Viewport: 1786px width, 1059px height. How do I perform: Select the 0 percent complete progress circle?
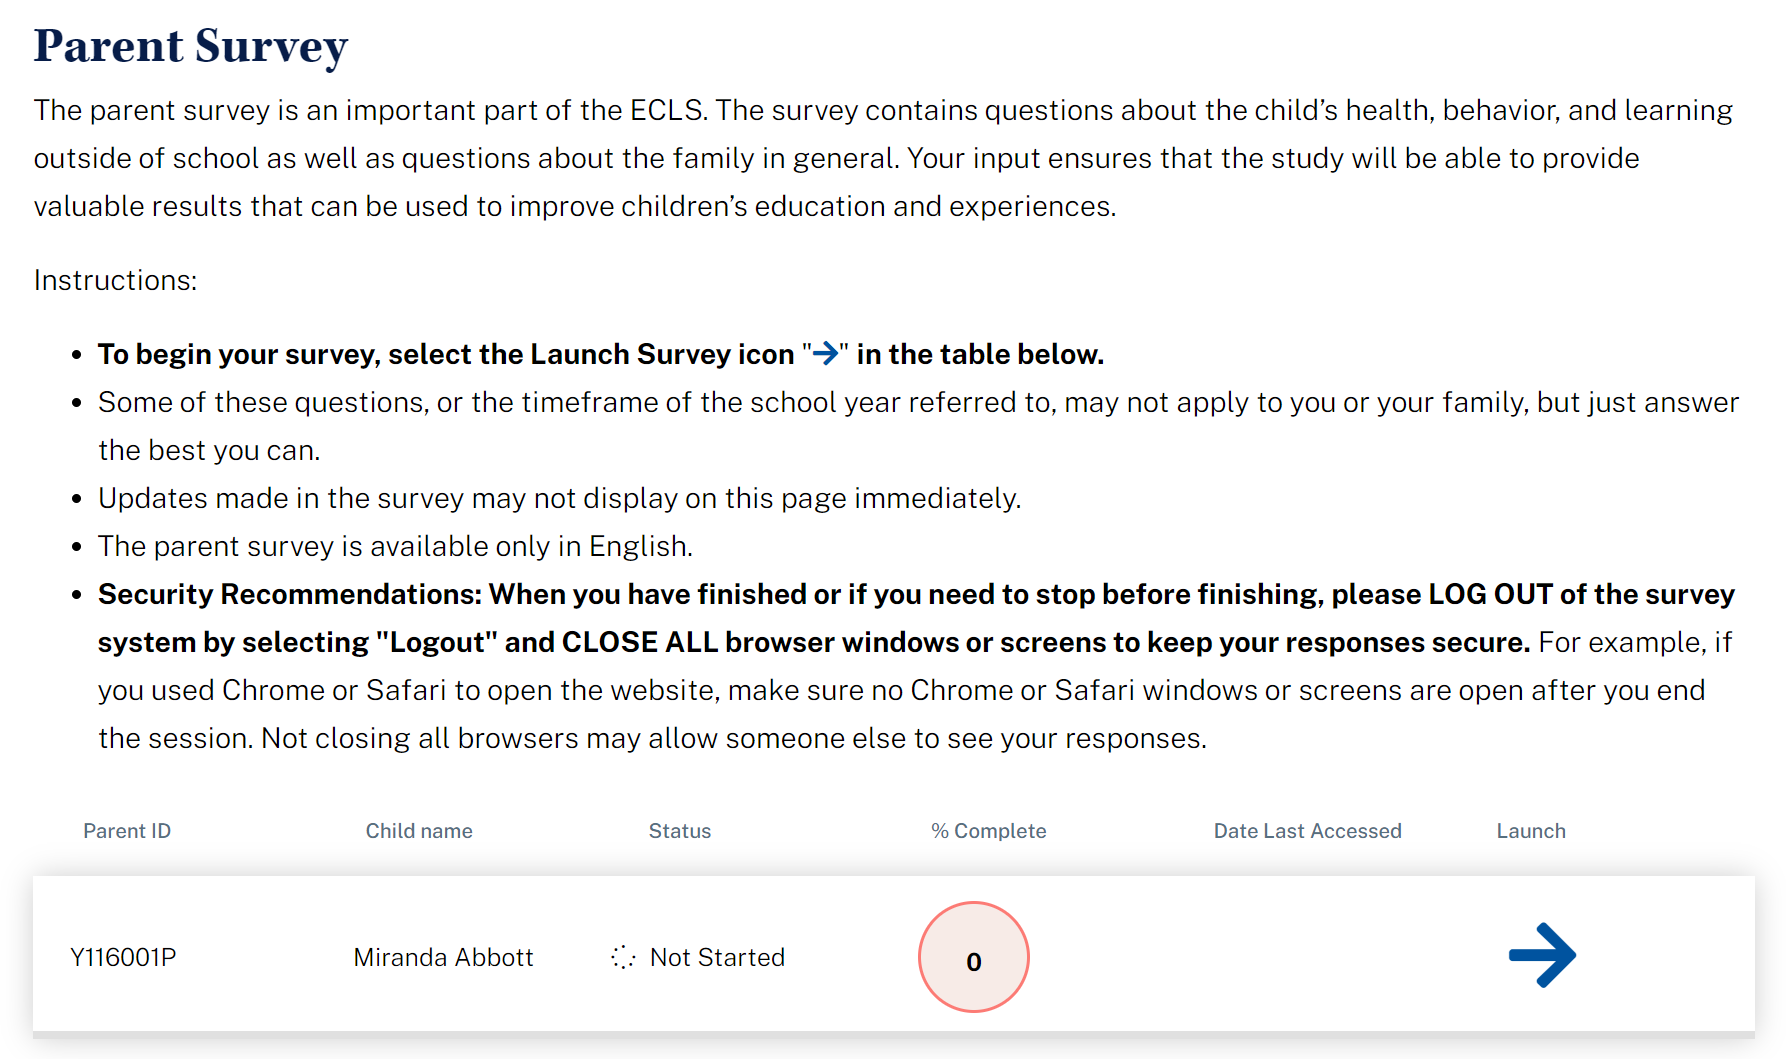pos(973,957)
